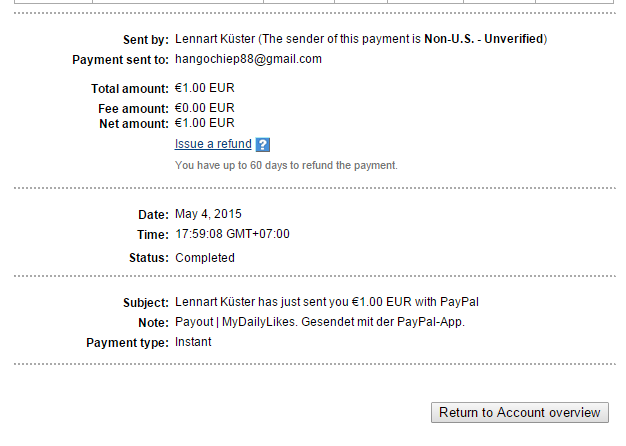Click the date May 4, 2015
Viewport: 626px width, 446px height.
pyautogui.click(x=208, y=214)
